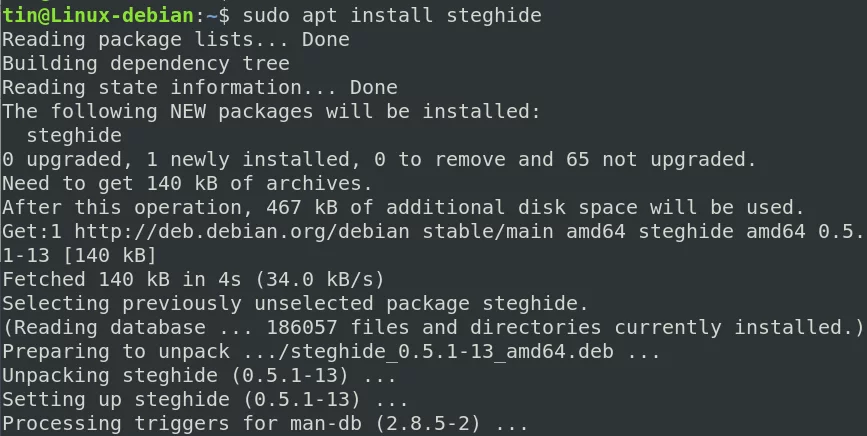Click the 'sudo apt install steghide' command
This screenshot has width=867, height=436.
[392, 15]
